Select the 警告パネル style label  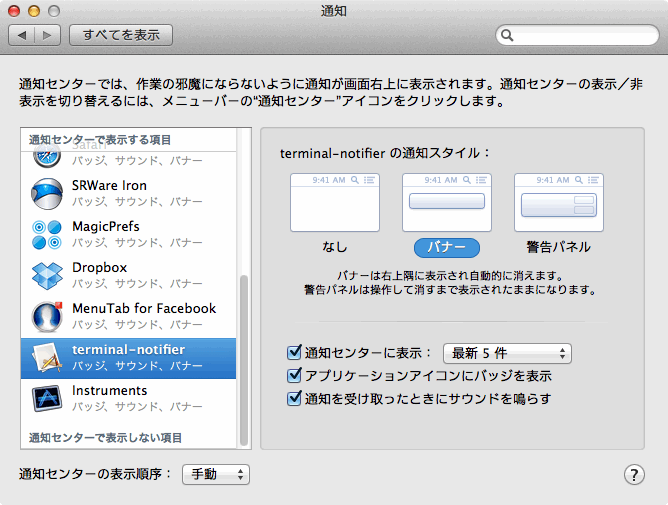click(x=559, y=247)
